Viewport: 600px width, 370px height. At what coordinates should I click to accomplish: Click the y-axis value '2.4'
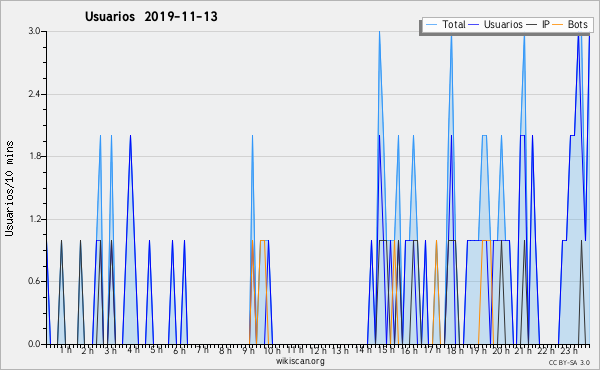click(34, 94)
